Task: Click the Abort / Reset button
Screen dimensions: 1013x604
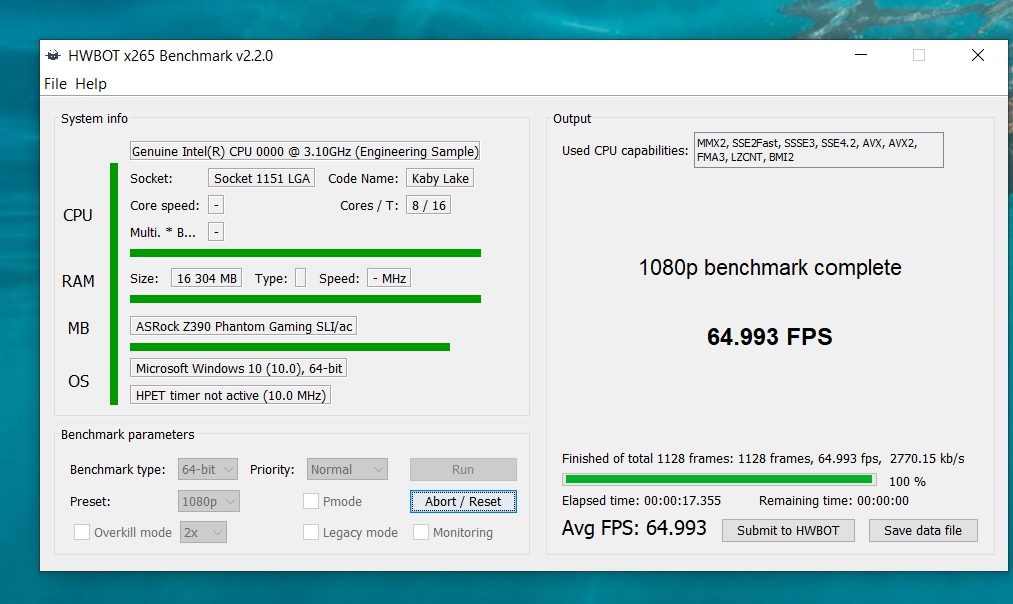Action: [463, 501]
